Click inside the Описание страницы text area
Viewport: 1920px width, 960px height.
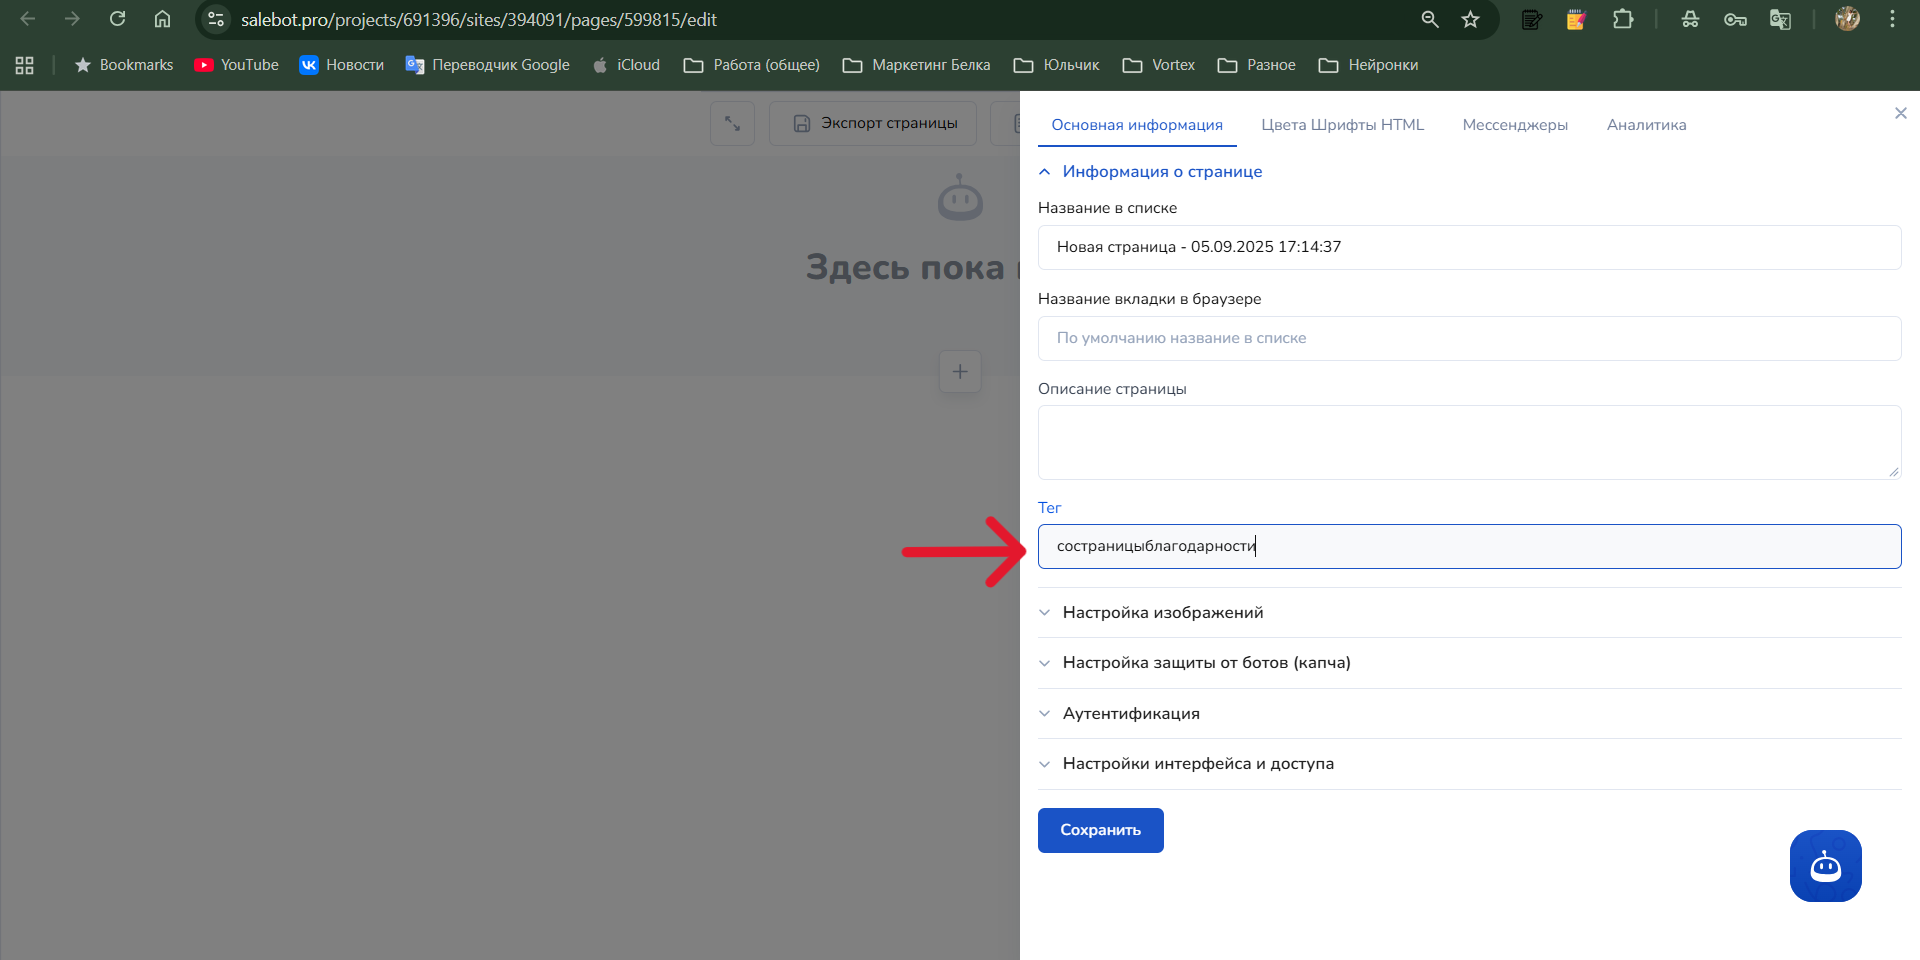[x=1468, y=442]
